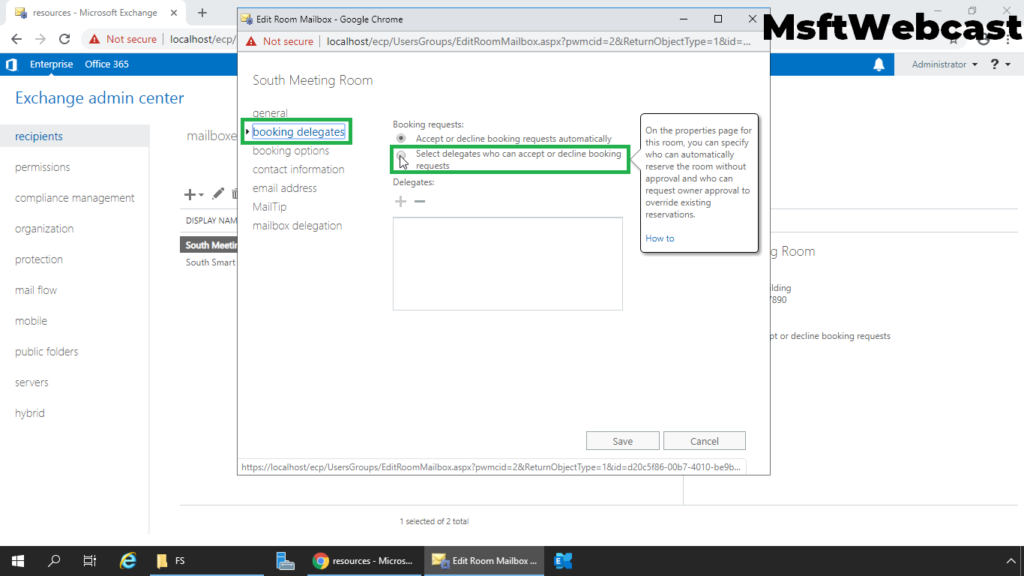
Task: Show hidden system tray icons chevron
Action: 1010,560
